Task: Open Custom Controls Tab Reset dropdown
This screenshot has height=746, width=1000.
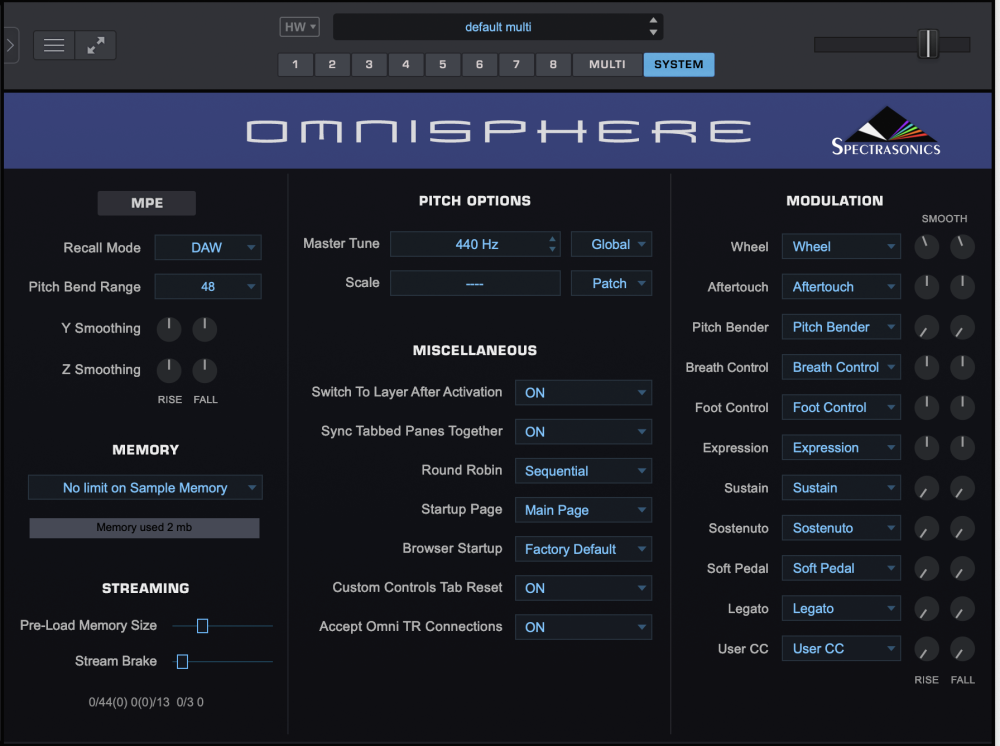Action: click(x=584, y=588)
